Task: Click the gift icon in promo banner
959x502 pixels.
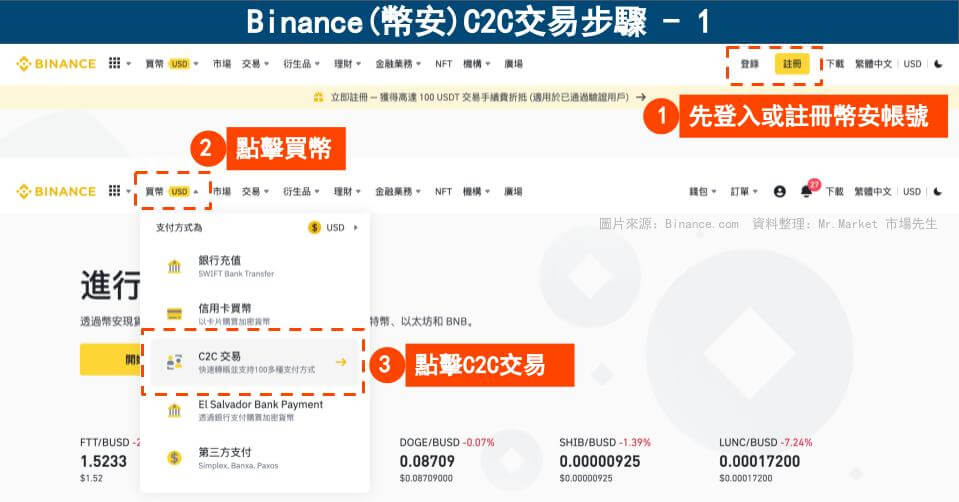Action: point(318,97)
